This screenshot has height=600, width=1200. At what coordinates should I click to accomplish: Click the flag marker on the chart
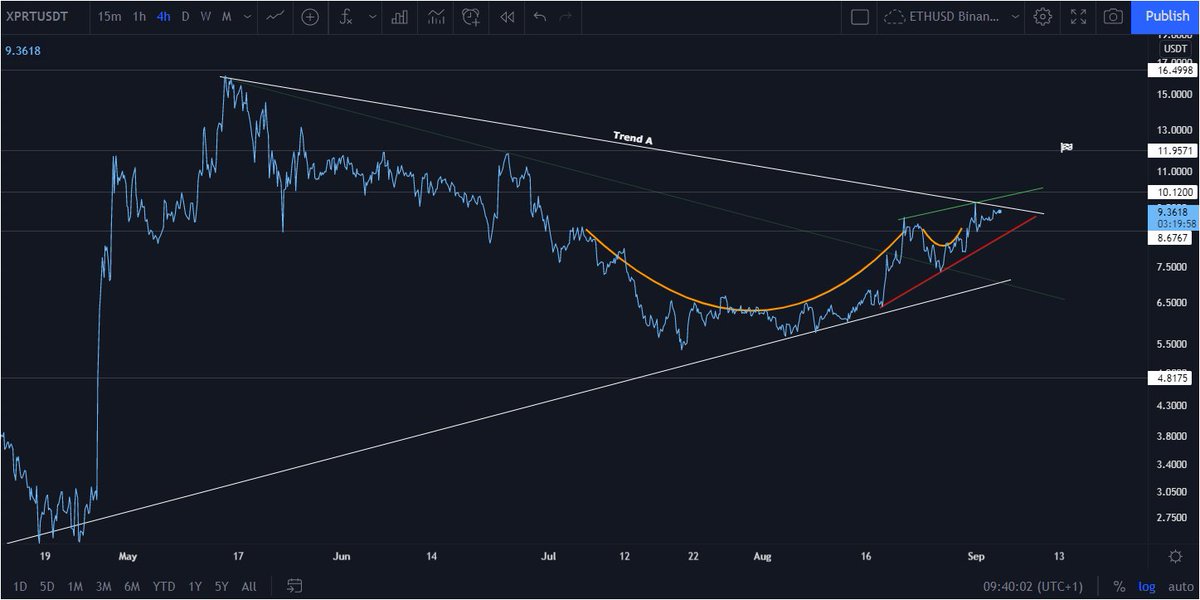click(x=1067, y=147)
